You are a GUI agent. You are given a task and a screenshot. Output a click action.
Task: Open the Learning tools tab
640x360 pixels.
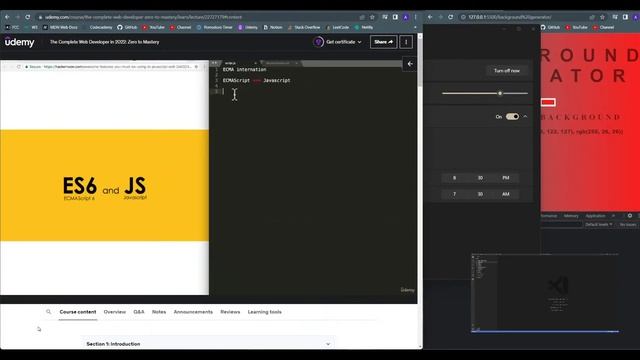264,312
